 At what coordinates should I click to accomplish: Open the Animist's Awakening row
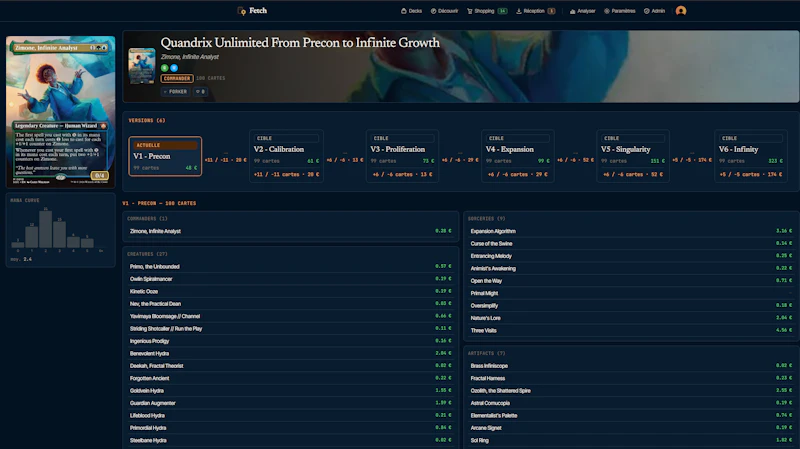click(x=631, y=268)
